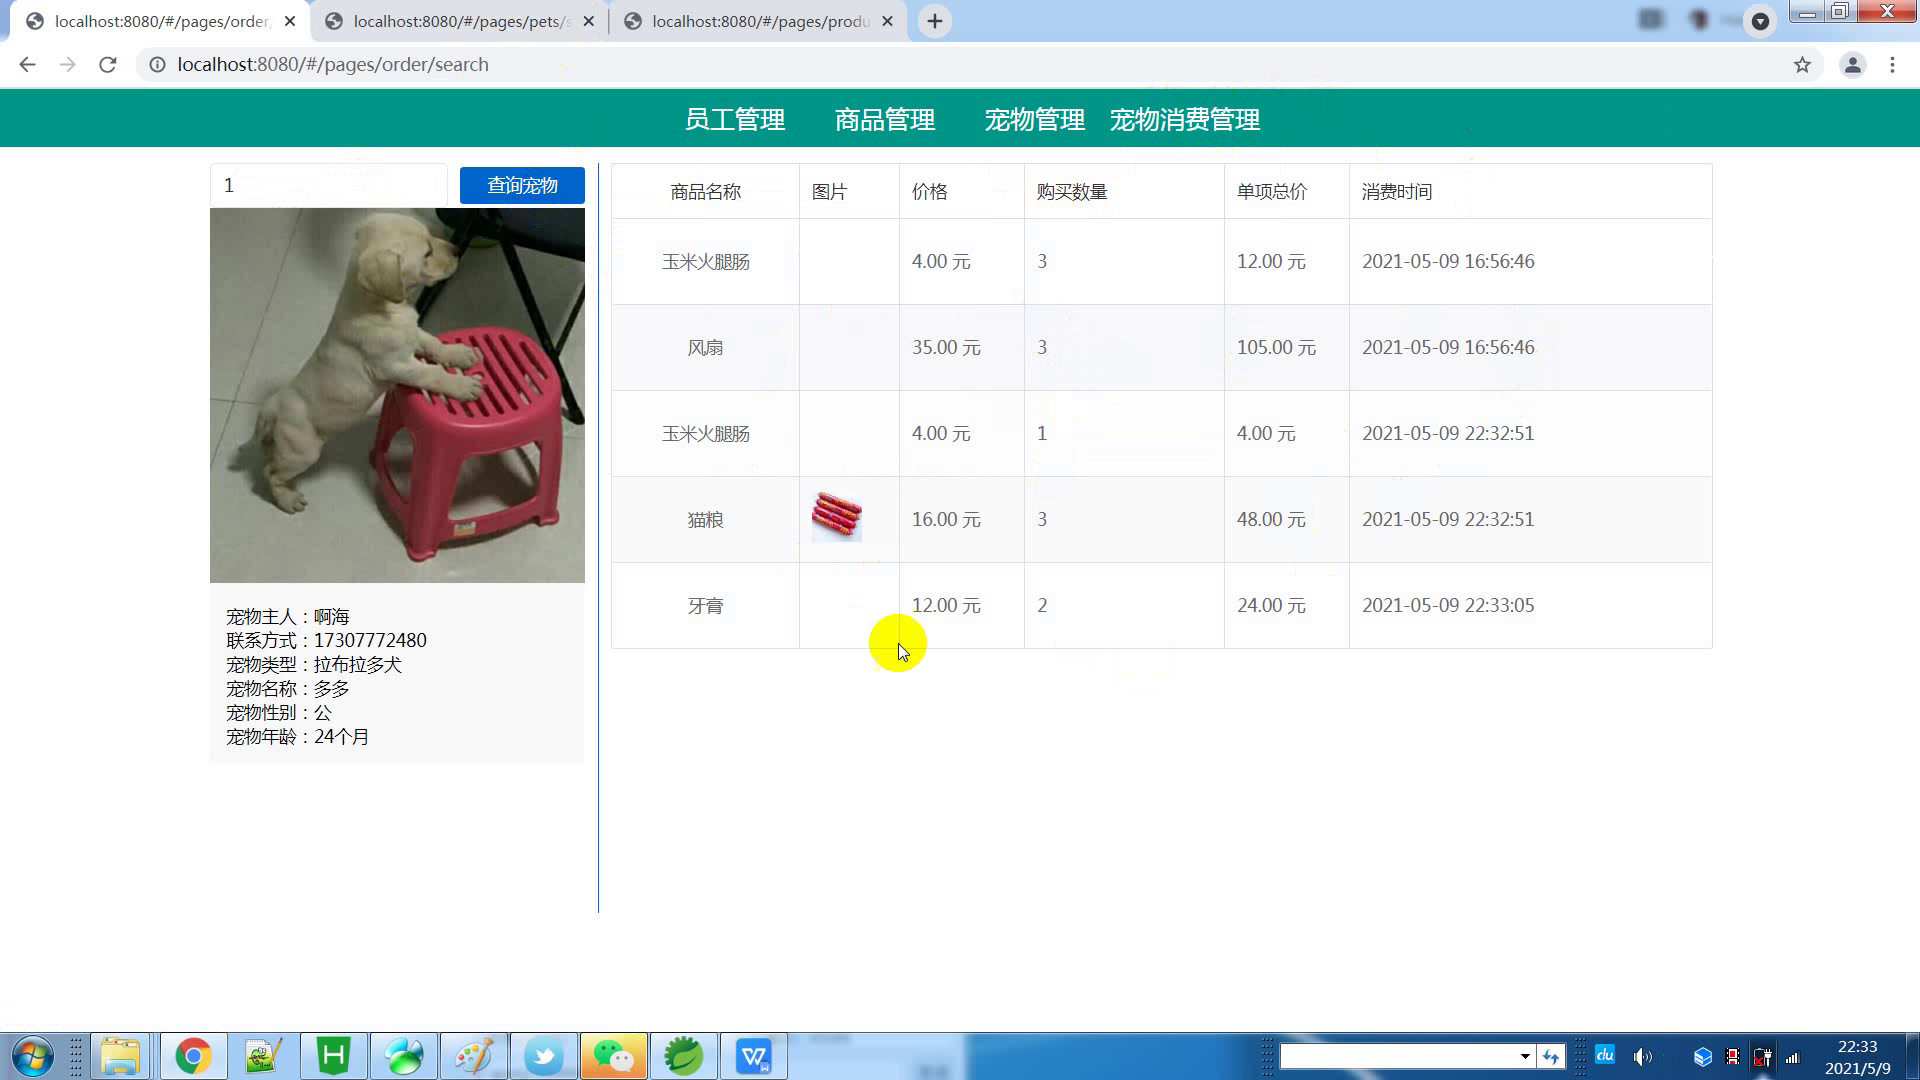
Task: Click the 查询宠物 button
Action: (x=522, y=186)
